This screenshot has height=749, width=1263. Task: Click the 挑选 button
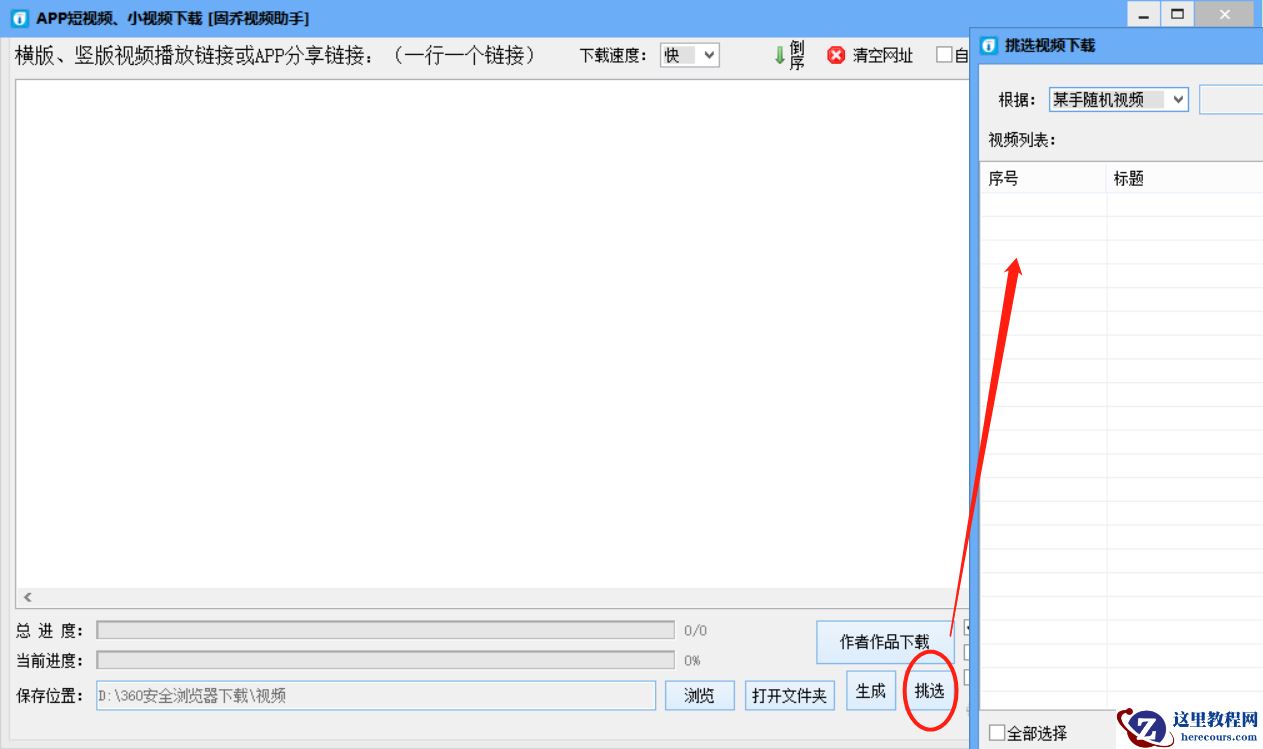930,691
